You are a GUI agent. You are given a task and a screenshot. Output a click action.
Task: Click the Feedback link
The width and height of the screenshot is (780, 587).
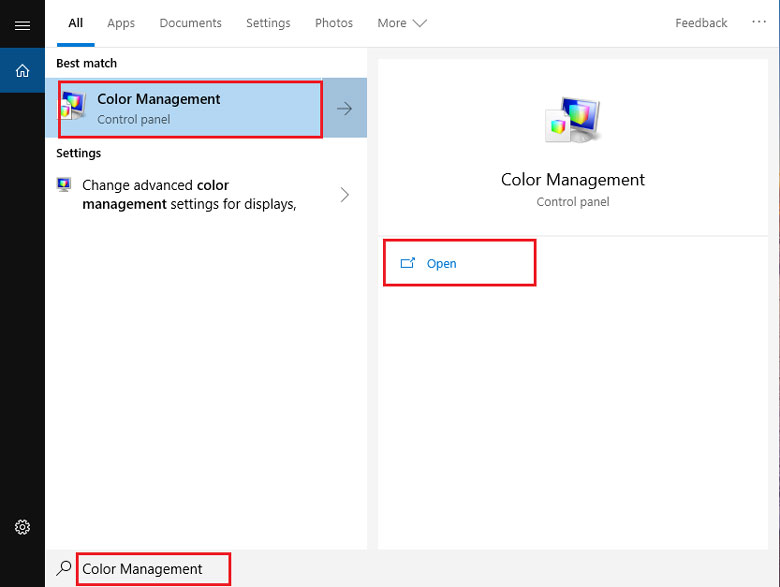[701, 23]
